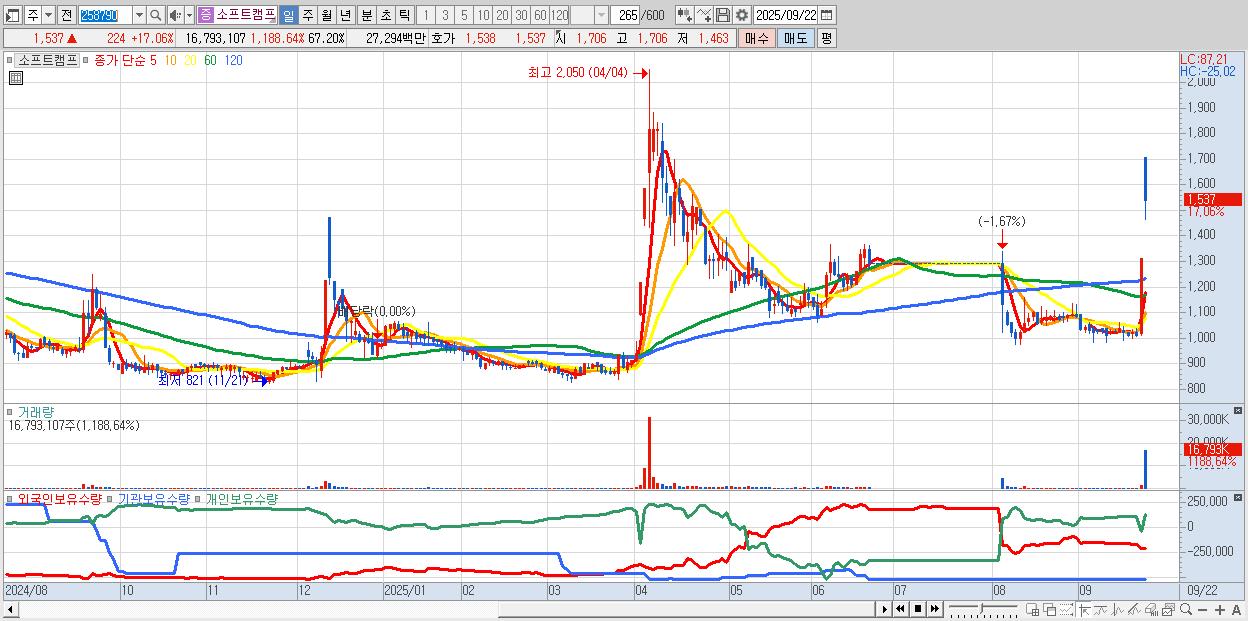Open the '주' type dropdown at top-left
The image size is (1248, 621).
(x=48, y=15)
